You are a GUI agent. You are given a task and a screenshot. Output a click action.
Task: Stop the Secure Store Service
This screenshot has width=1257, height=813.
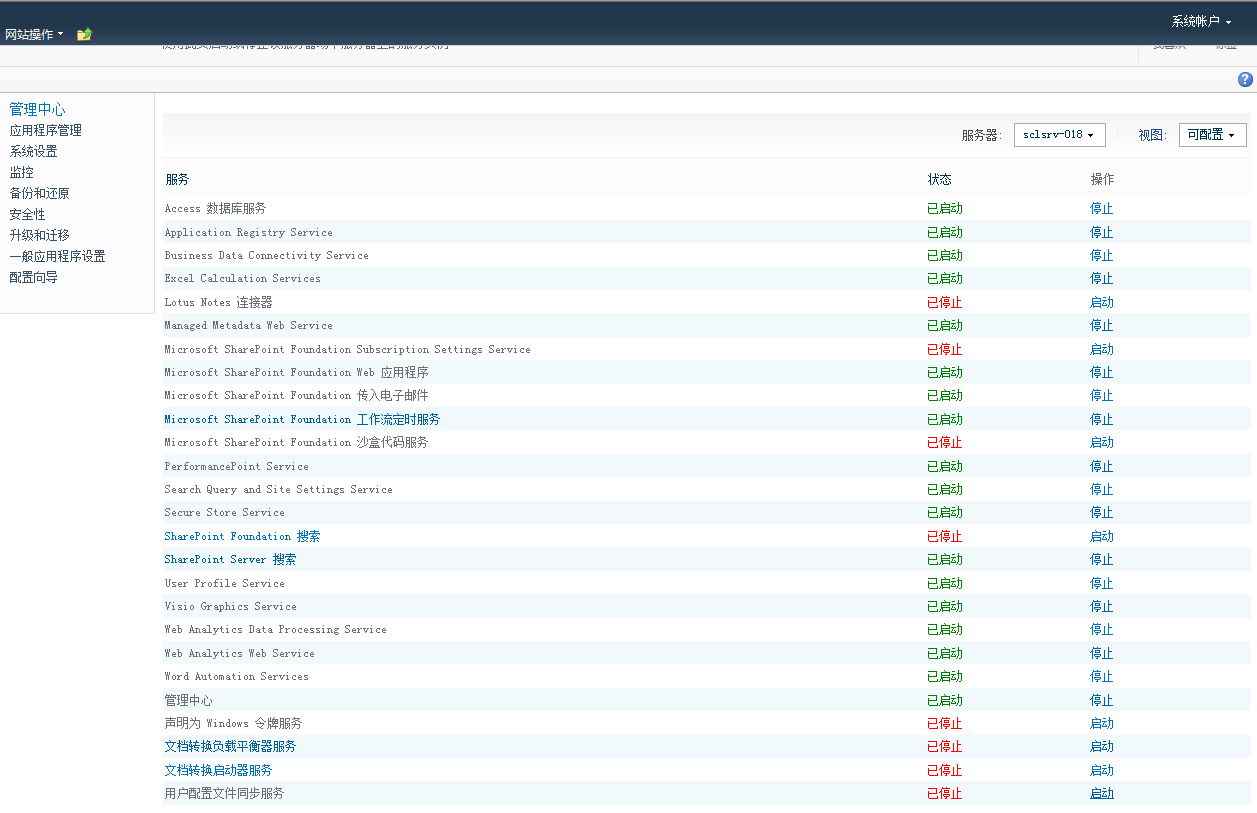1101,512
